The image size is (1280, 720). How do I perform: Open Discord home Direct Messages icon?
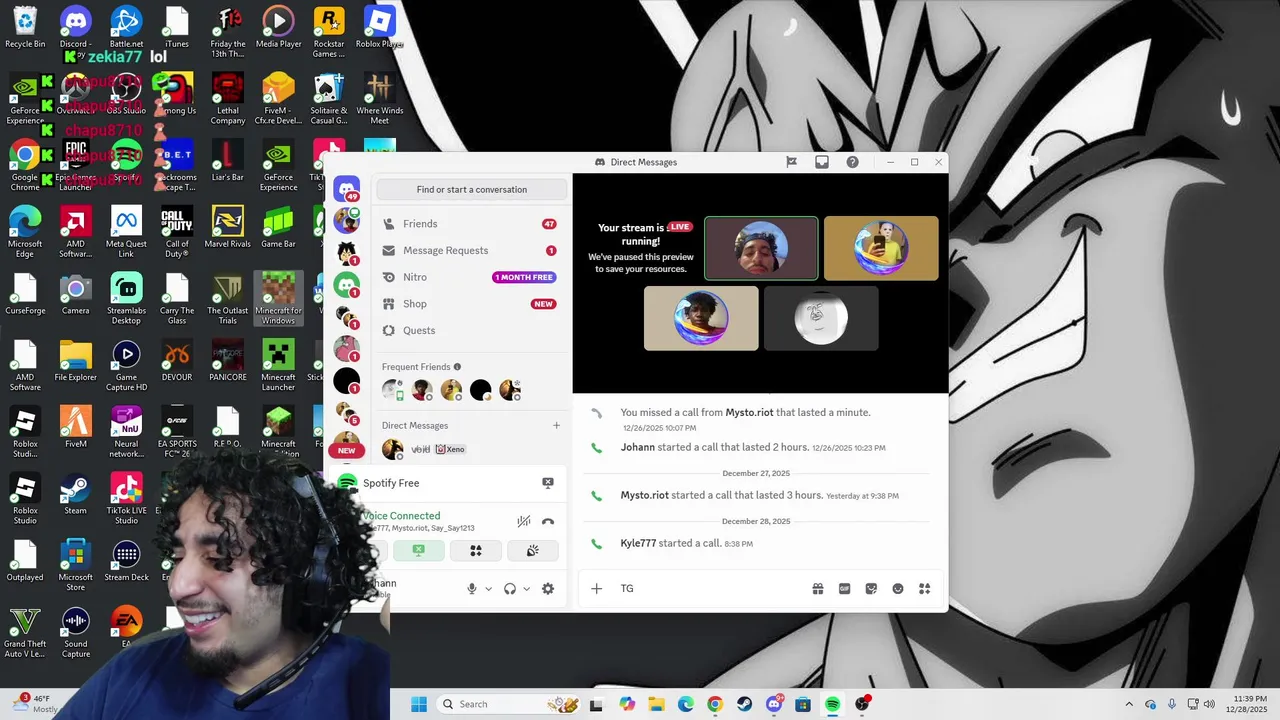point(347,189)
